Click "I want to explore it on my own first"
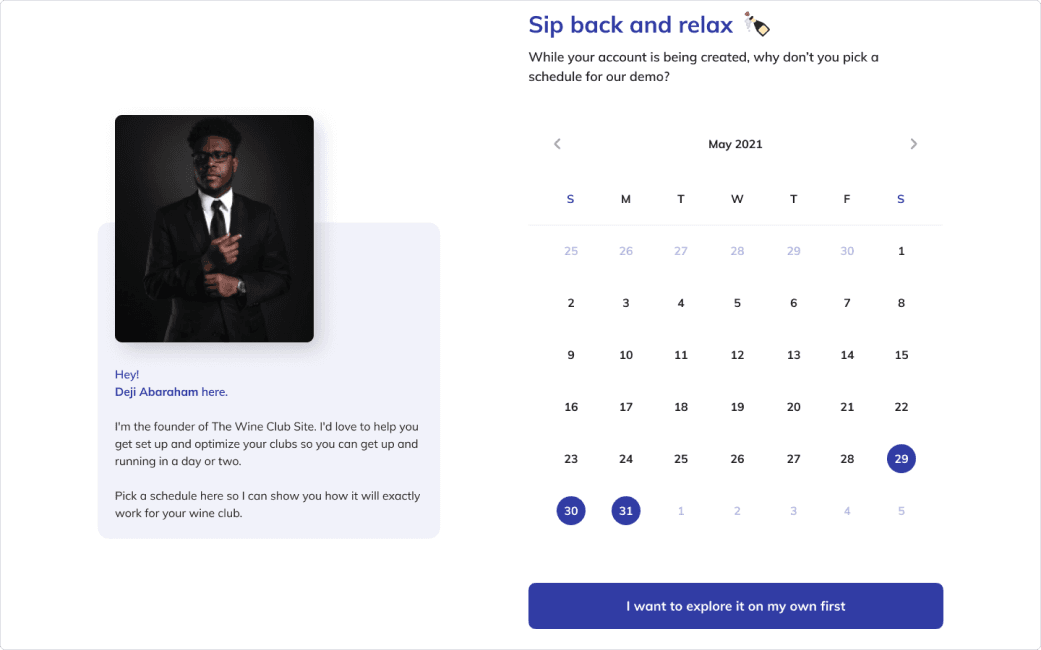 pyautogui.click(x=735, y=606)
